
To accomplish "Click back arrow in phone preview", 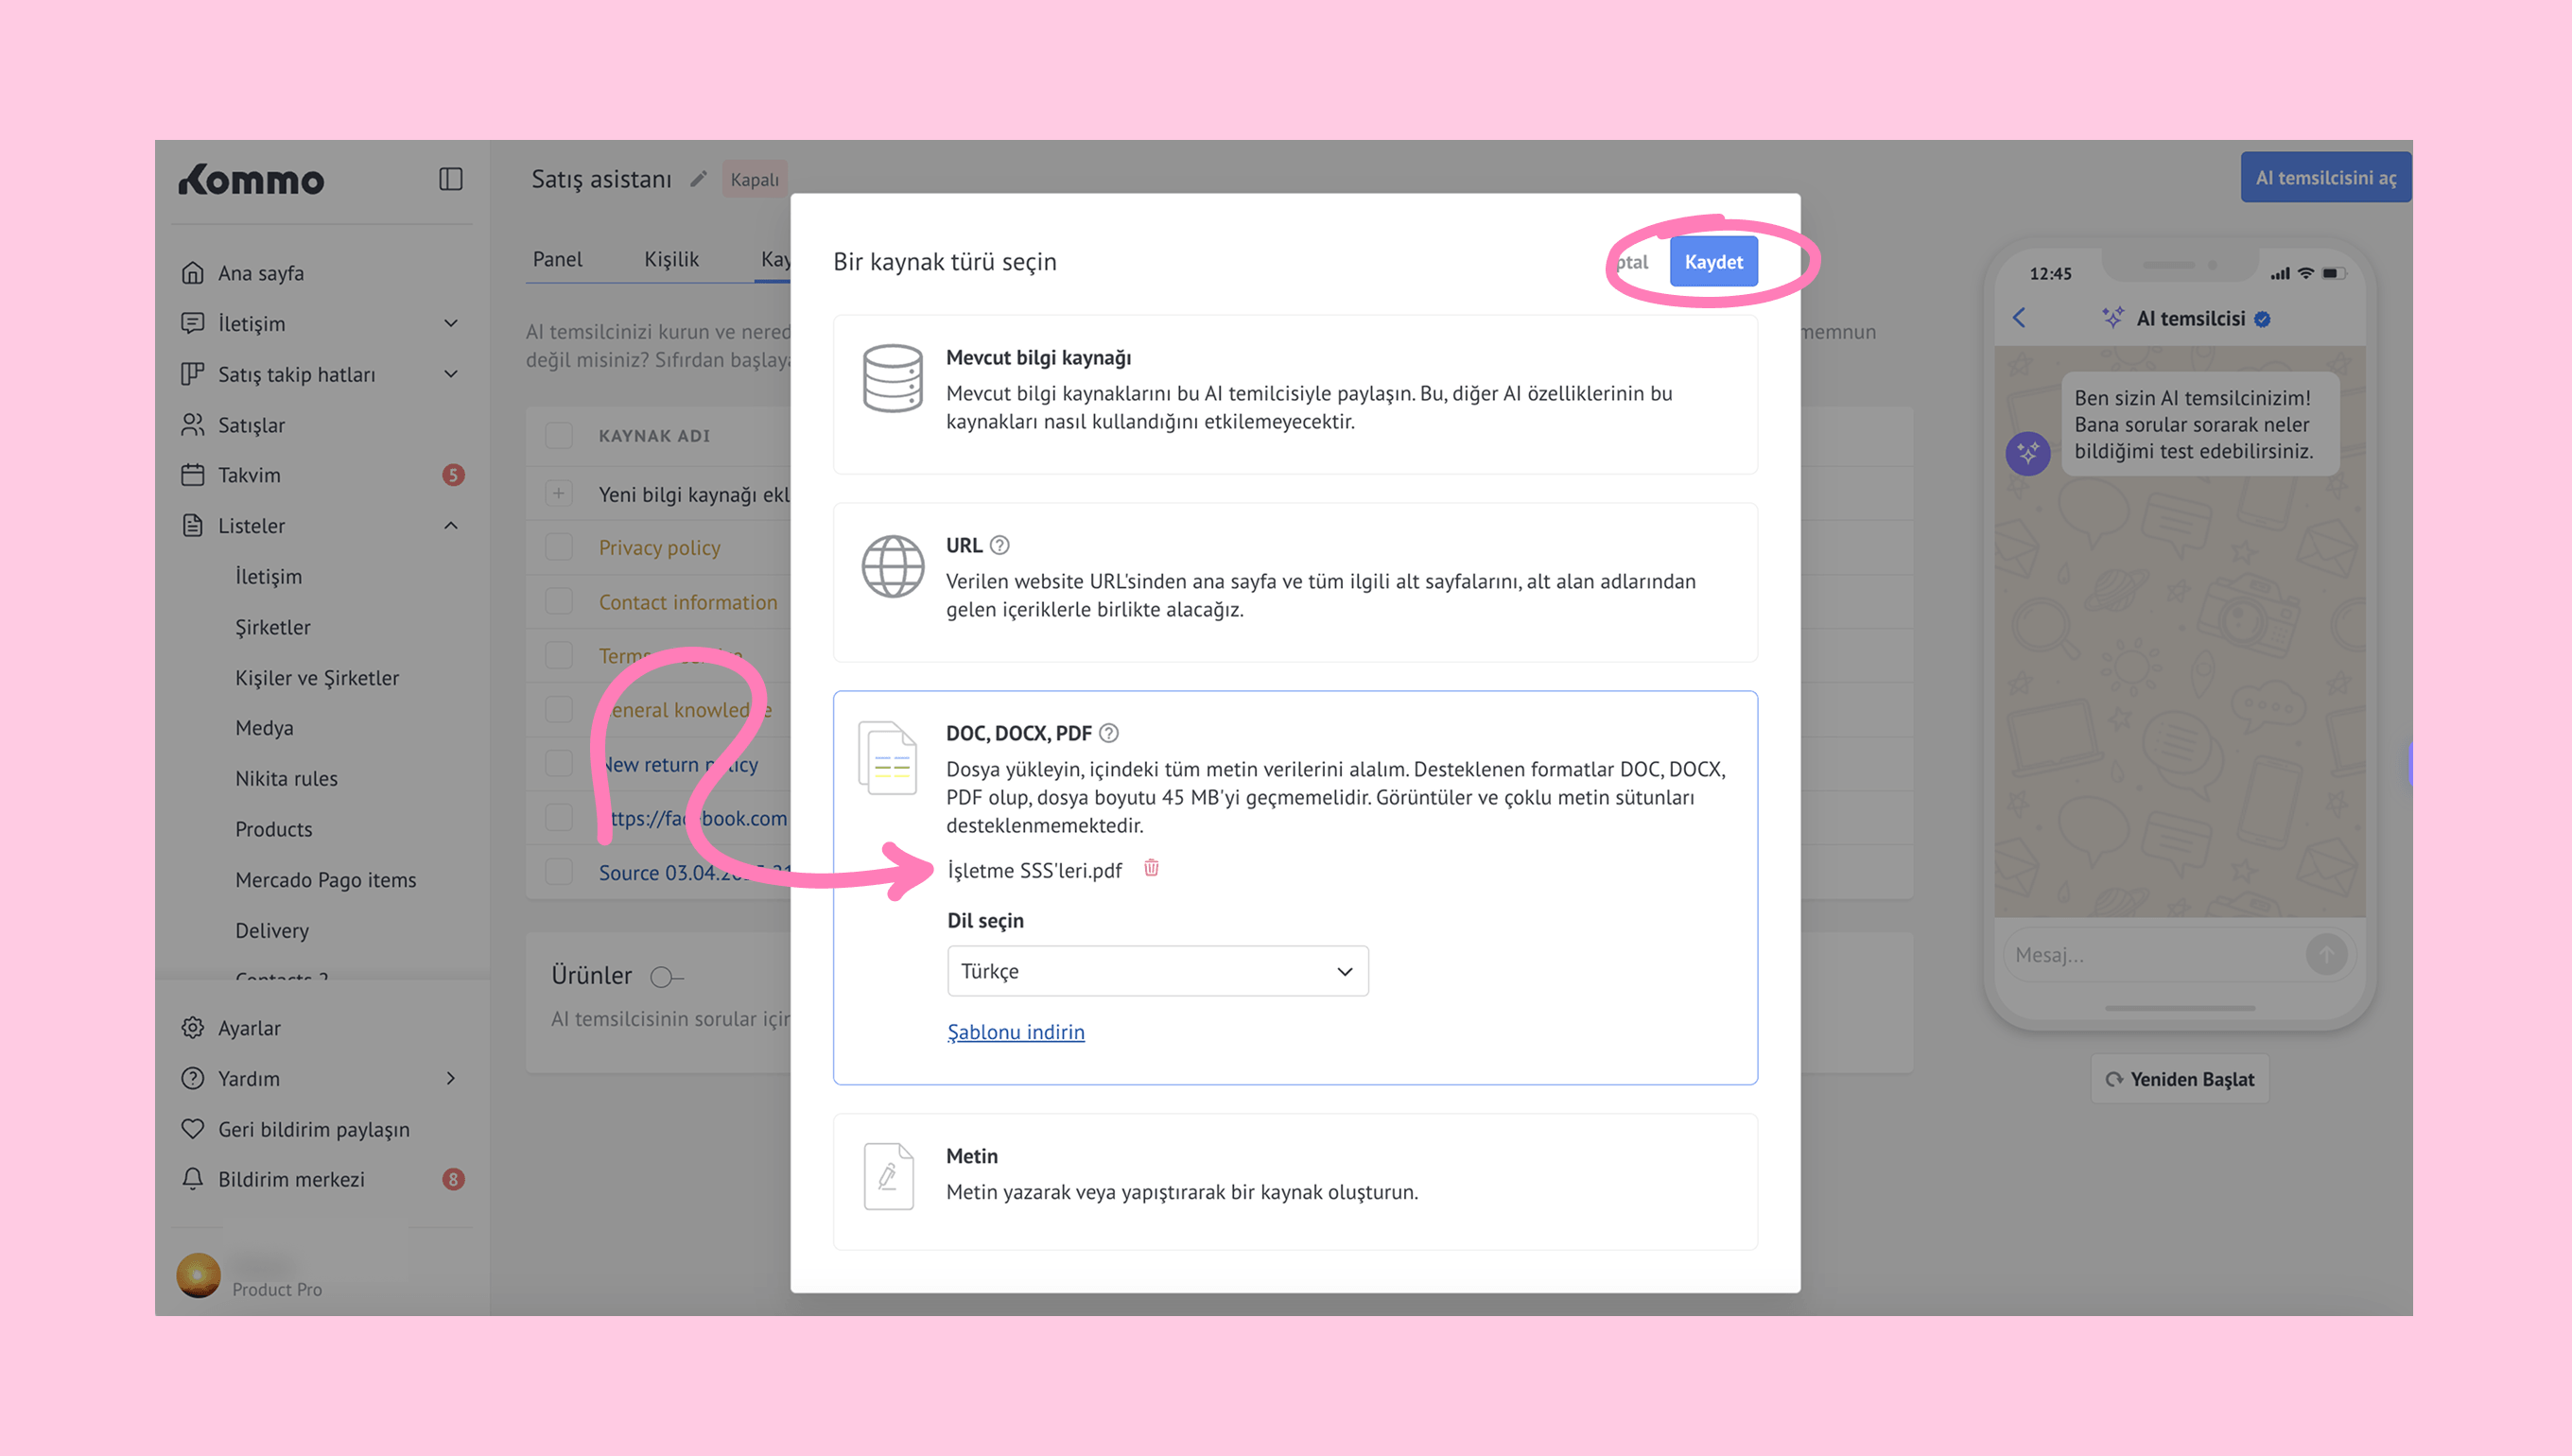I will (2019, 318).
